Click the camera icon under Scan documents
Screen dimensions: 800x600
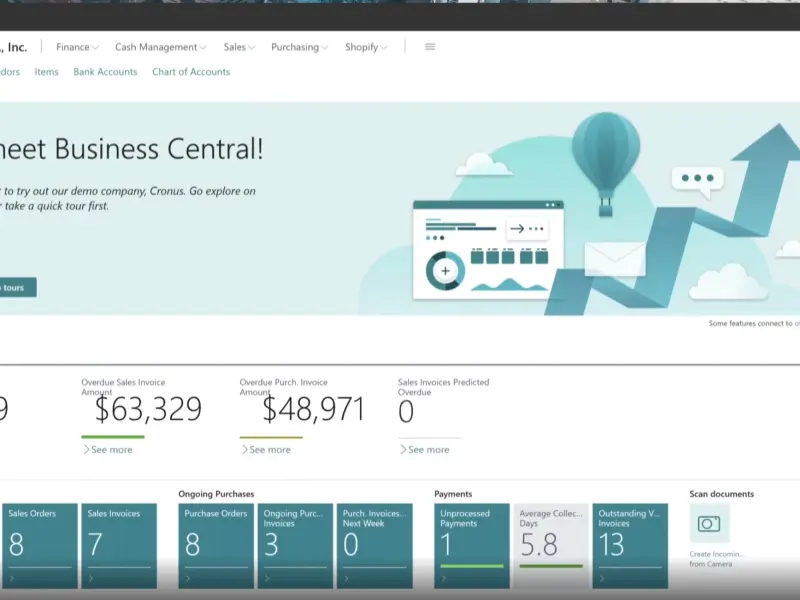709,524
